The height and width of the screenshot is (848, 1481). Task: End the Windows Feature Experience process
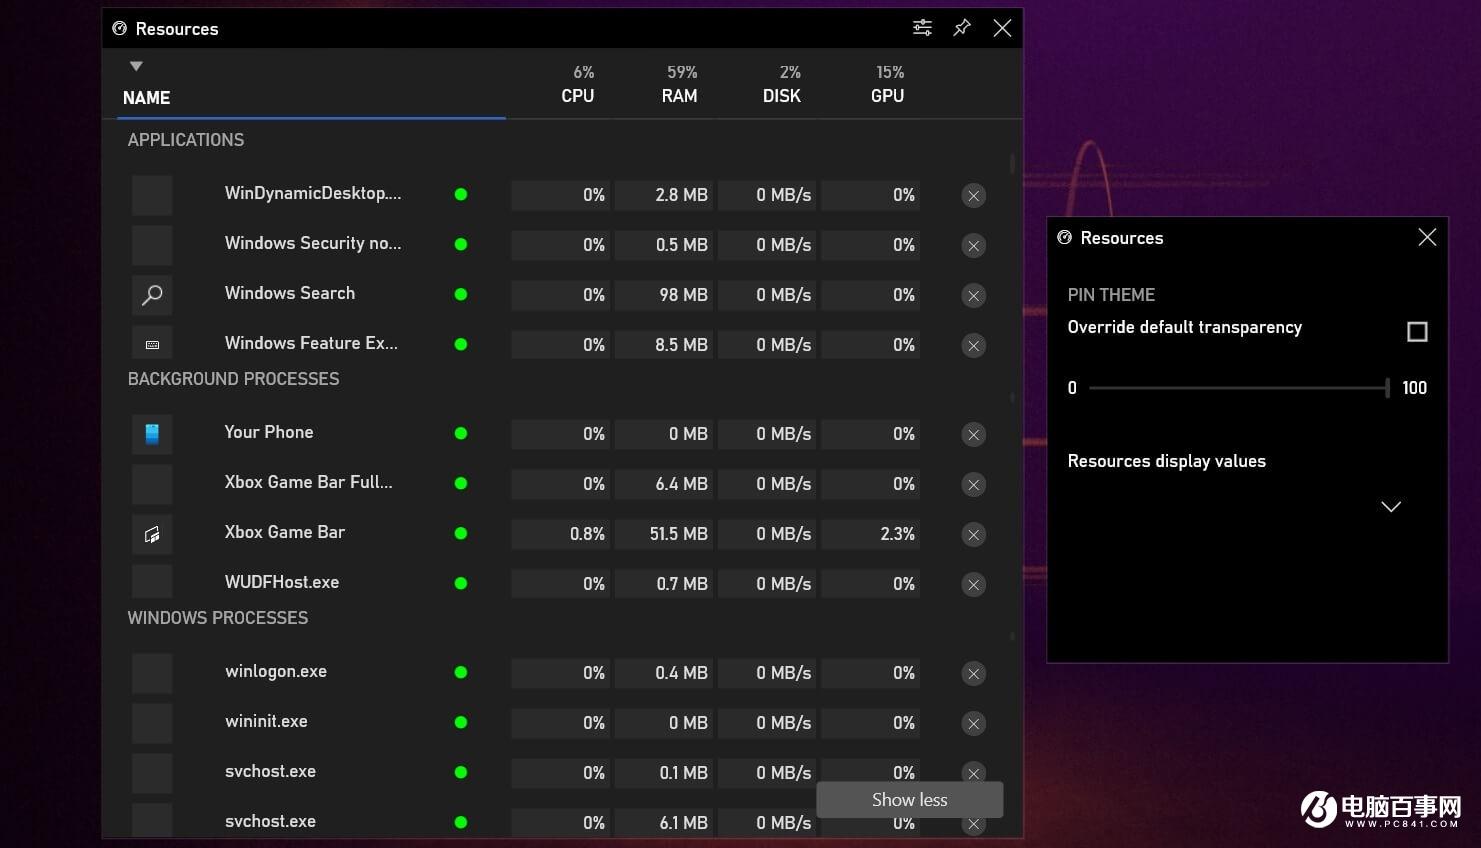point(973,345)
